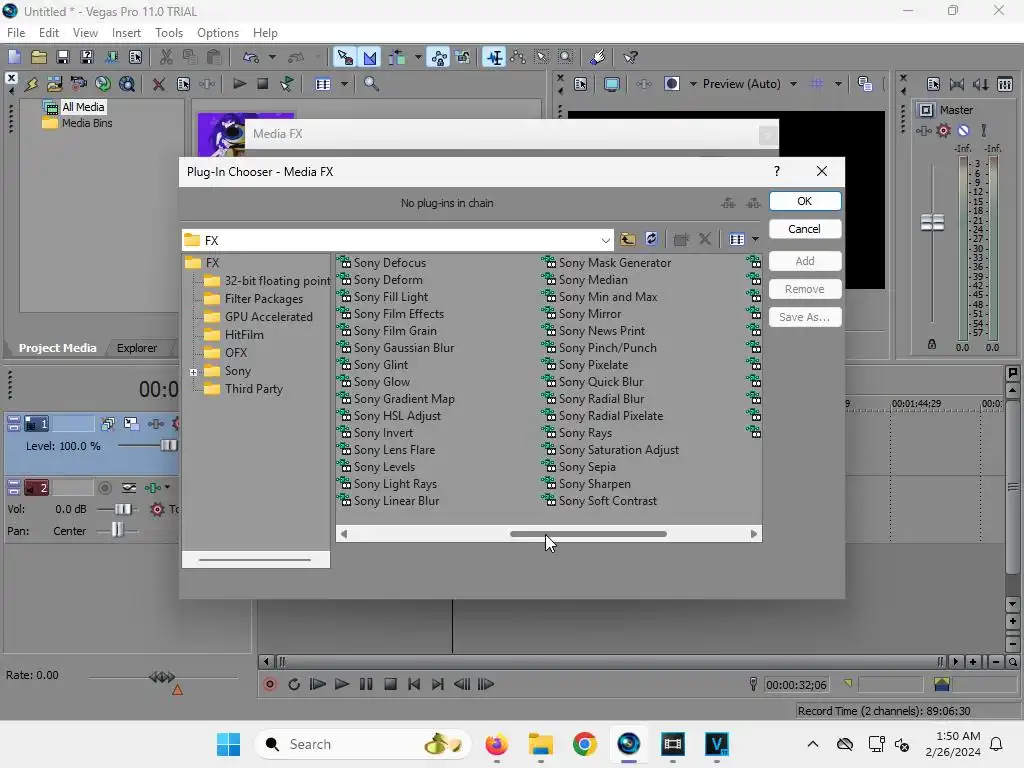Image resolution: width=1024 pixels, height=768 pixels.
Task: Open the preview overlays grid dropdown arrow
Action: pos(837,84)
